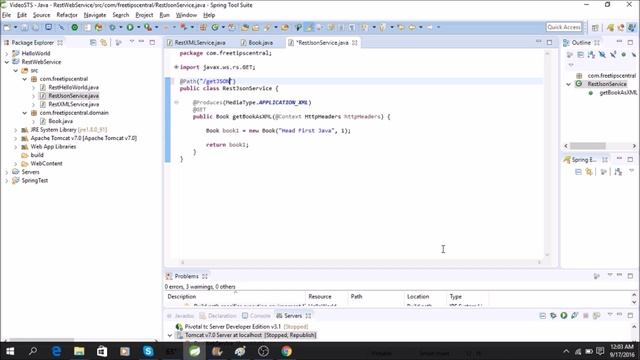Expand the JRE System Library node
The height and width of the screenshot is (360, 640).
point(16,130)
